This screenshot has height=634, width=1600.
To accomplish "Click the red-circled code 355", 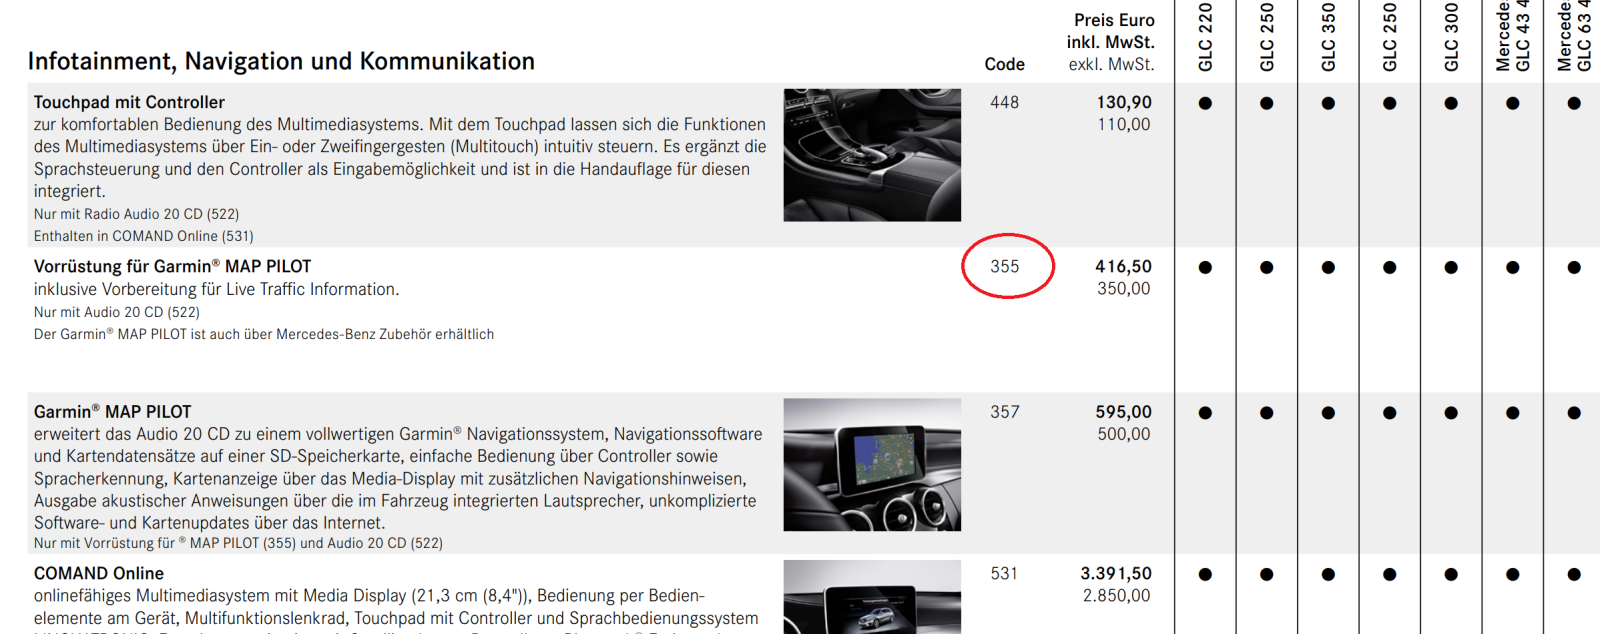I will [x=1005, y=267].
